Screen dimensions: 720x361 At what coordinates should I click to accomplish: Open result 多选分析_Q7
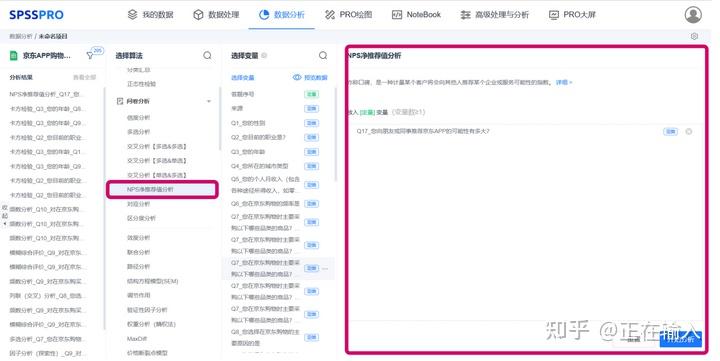pyautogui.click(x=46, y=339)
